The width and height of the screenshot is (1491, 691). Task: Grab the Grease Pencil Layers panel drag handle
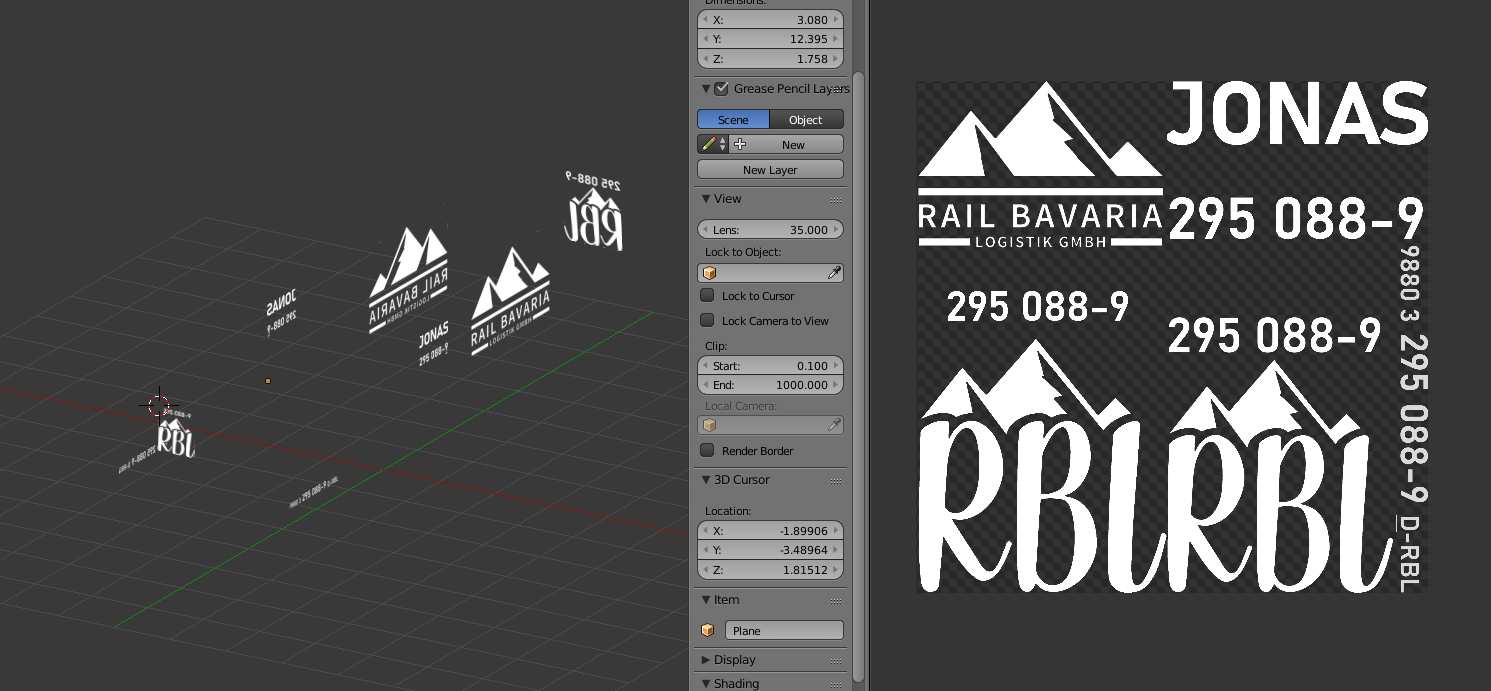(x=837, y=89)
